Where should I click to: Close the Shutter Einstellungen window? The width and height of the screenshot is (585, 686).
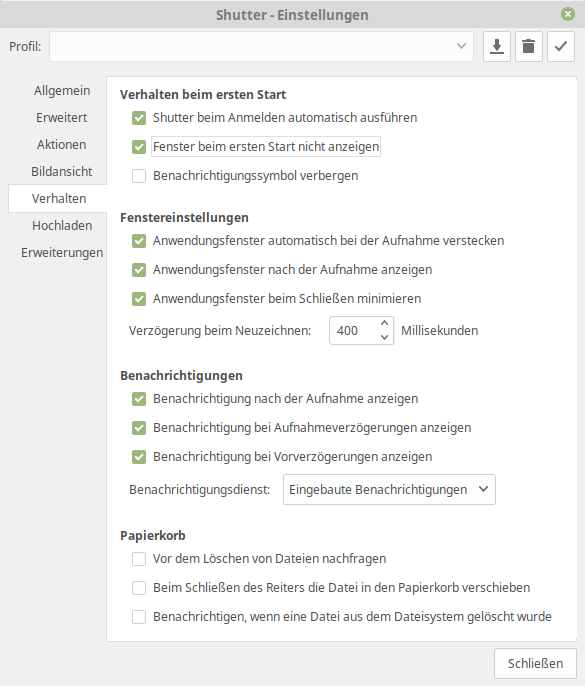(x=568, y=14)
